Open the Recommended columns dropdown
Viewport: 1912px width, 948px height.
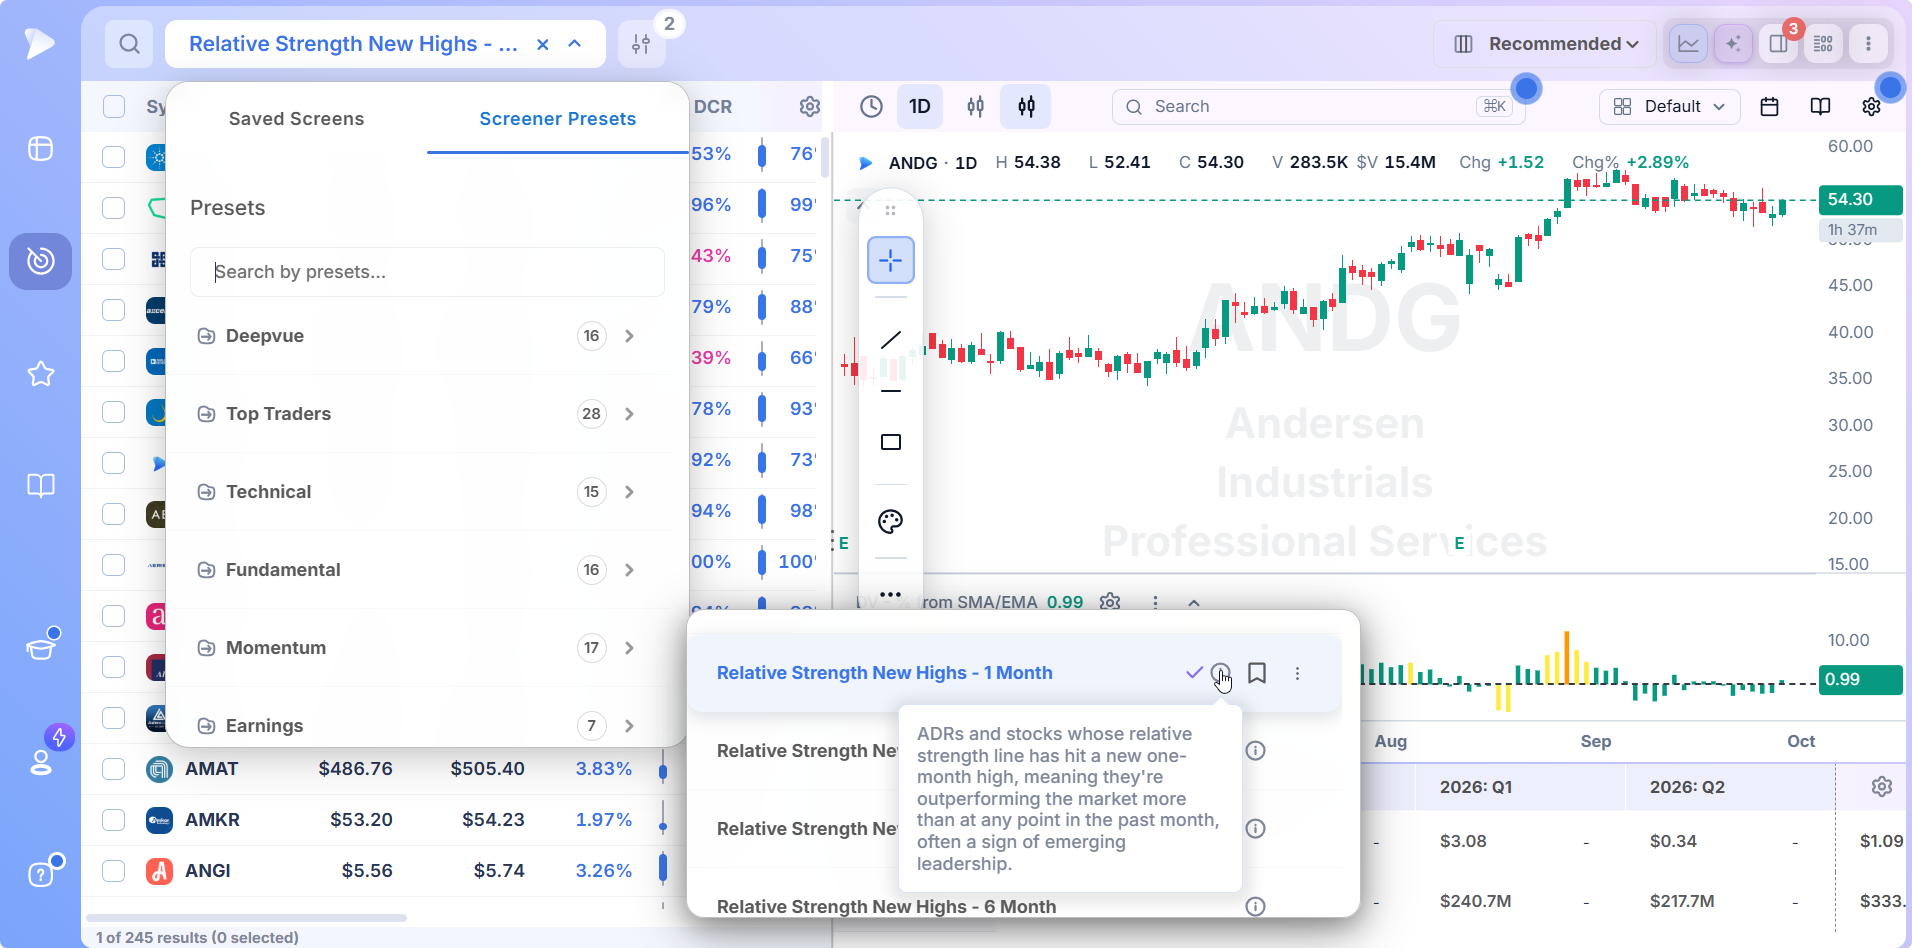(x=1545, y=44)
